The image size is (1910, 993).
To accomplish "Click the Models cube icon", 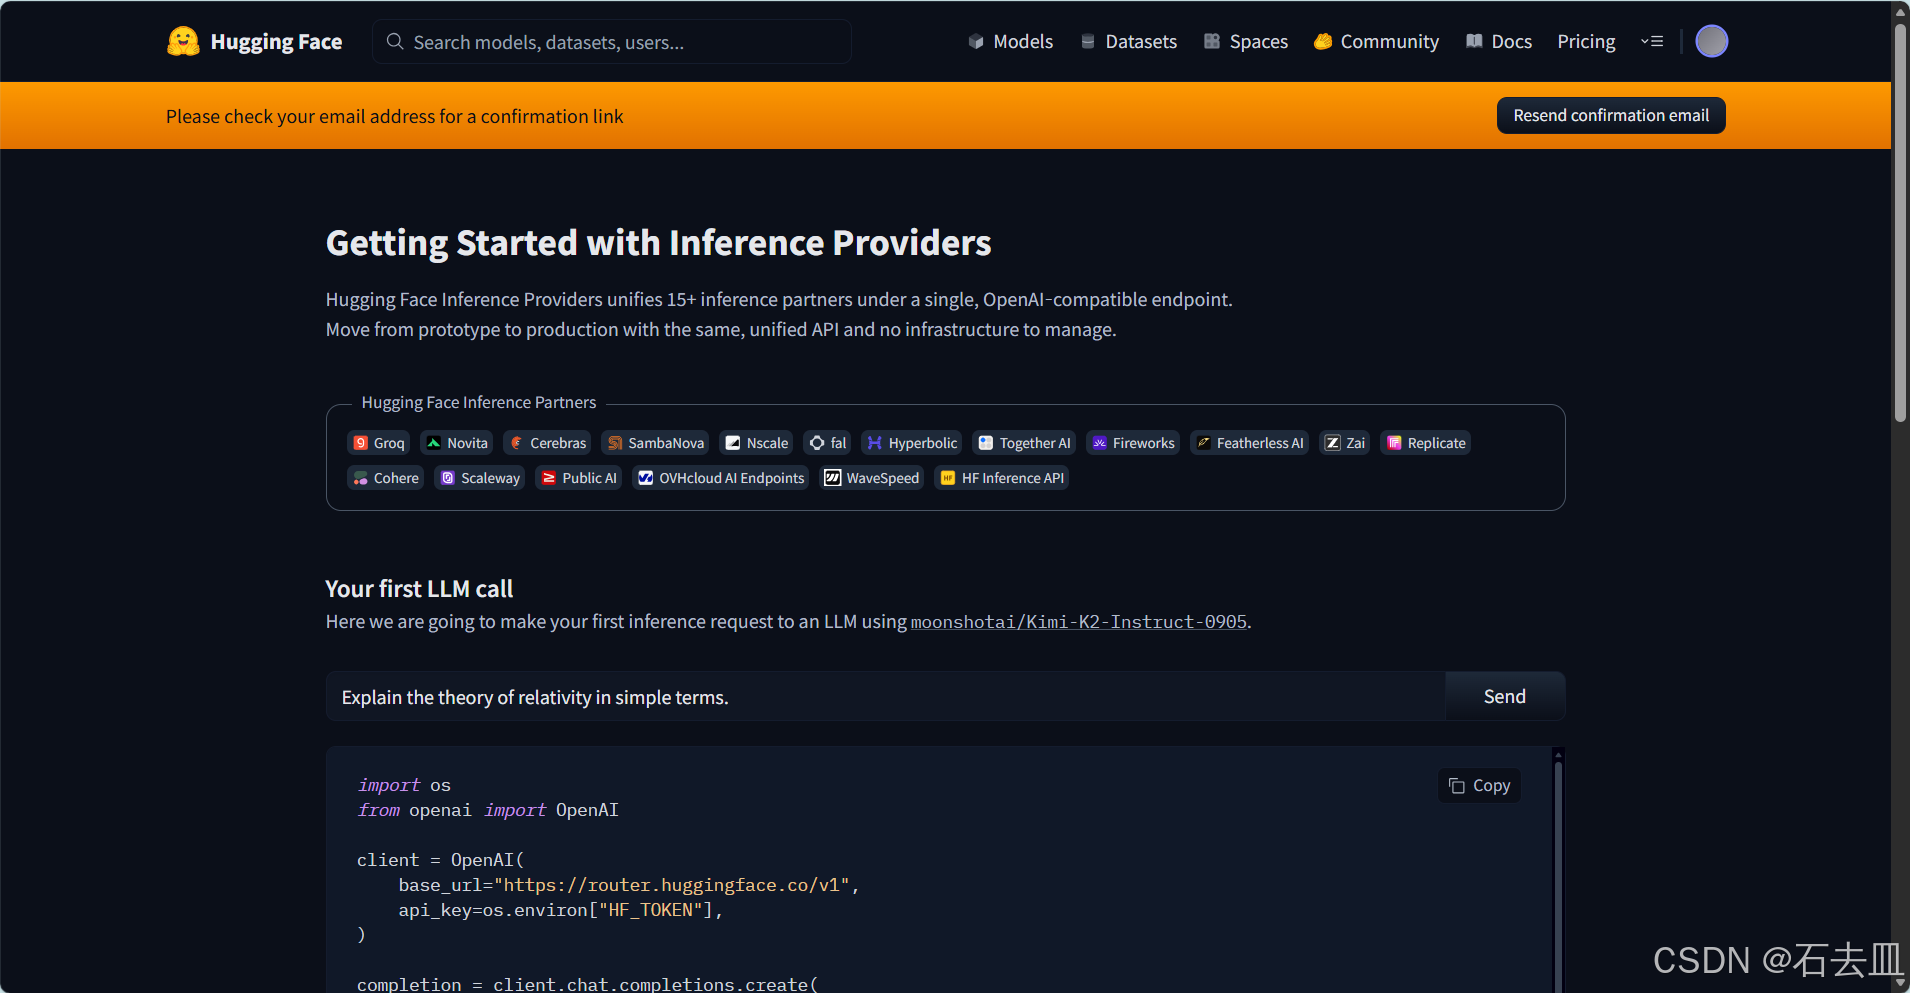I will (x=976, y=42).
